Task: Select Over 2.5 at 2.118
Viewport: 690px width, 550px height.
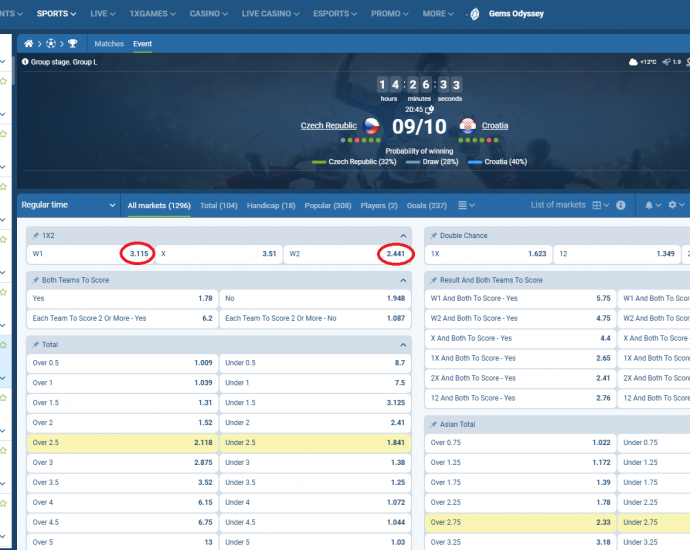Action: (122, 443)
